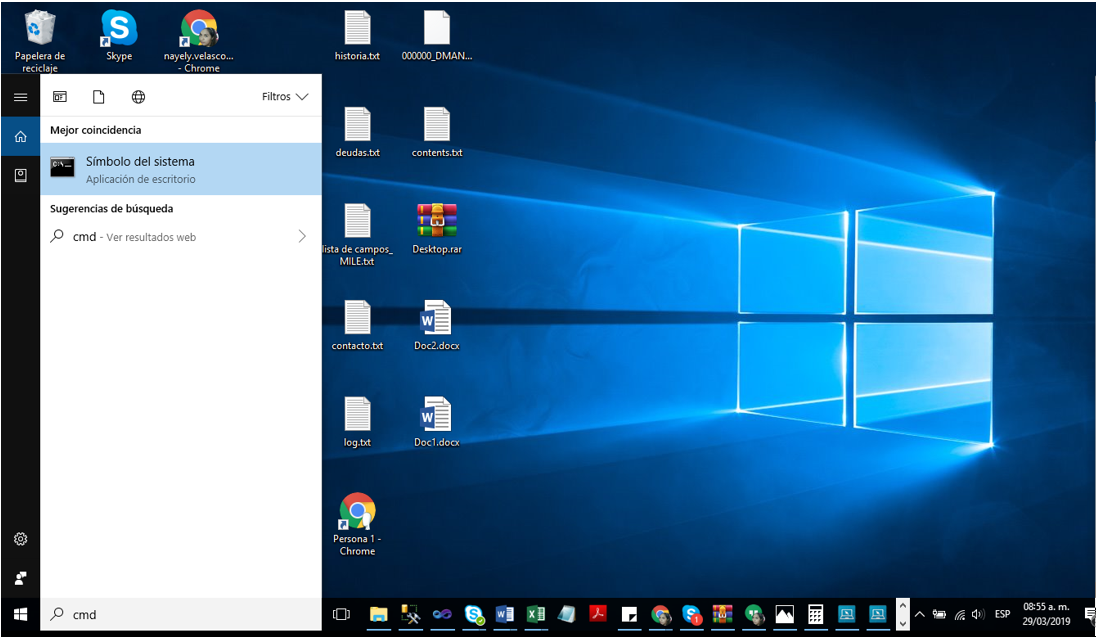Open the Wi-Fi network tray icon

point(960,615)
